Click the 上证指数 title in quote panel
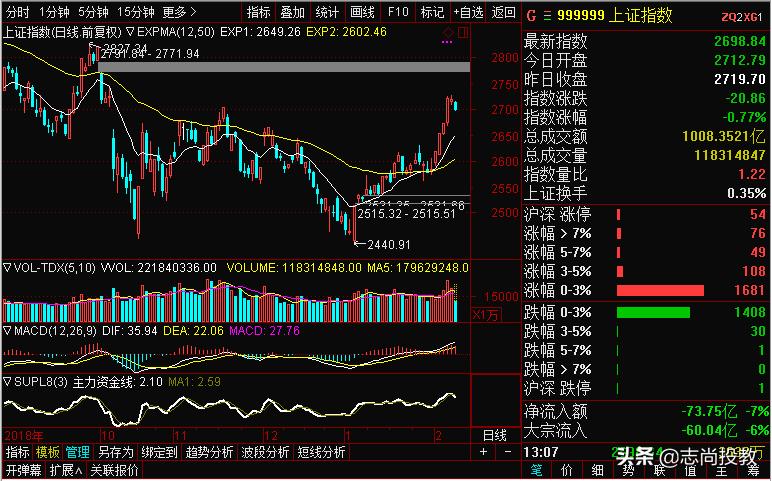The width and height of the screenshot is (772, 481). click(x=641, y=16)
